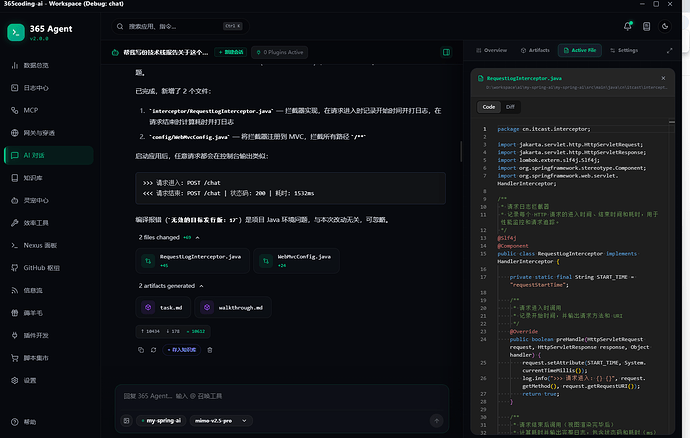
Task: Open 数据总览 dashboard in the sidebar
Action: pyautogui.click(x=48, y=65)
